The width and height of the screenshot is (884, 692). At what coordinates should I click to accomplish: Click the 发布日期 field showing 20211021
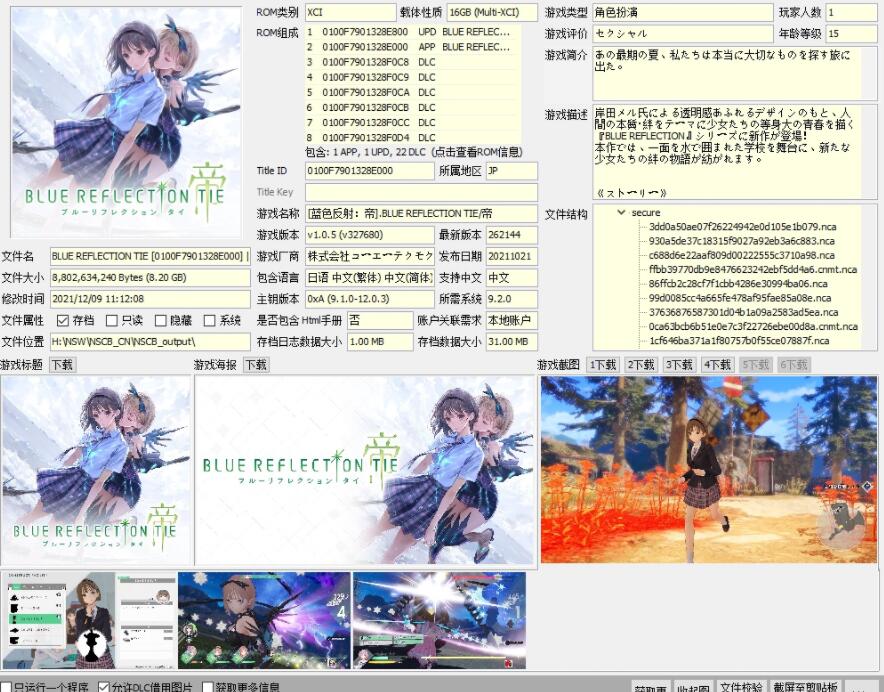[512, 257]
